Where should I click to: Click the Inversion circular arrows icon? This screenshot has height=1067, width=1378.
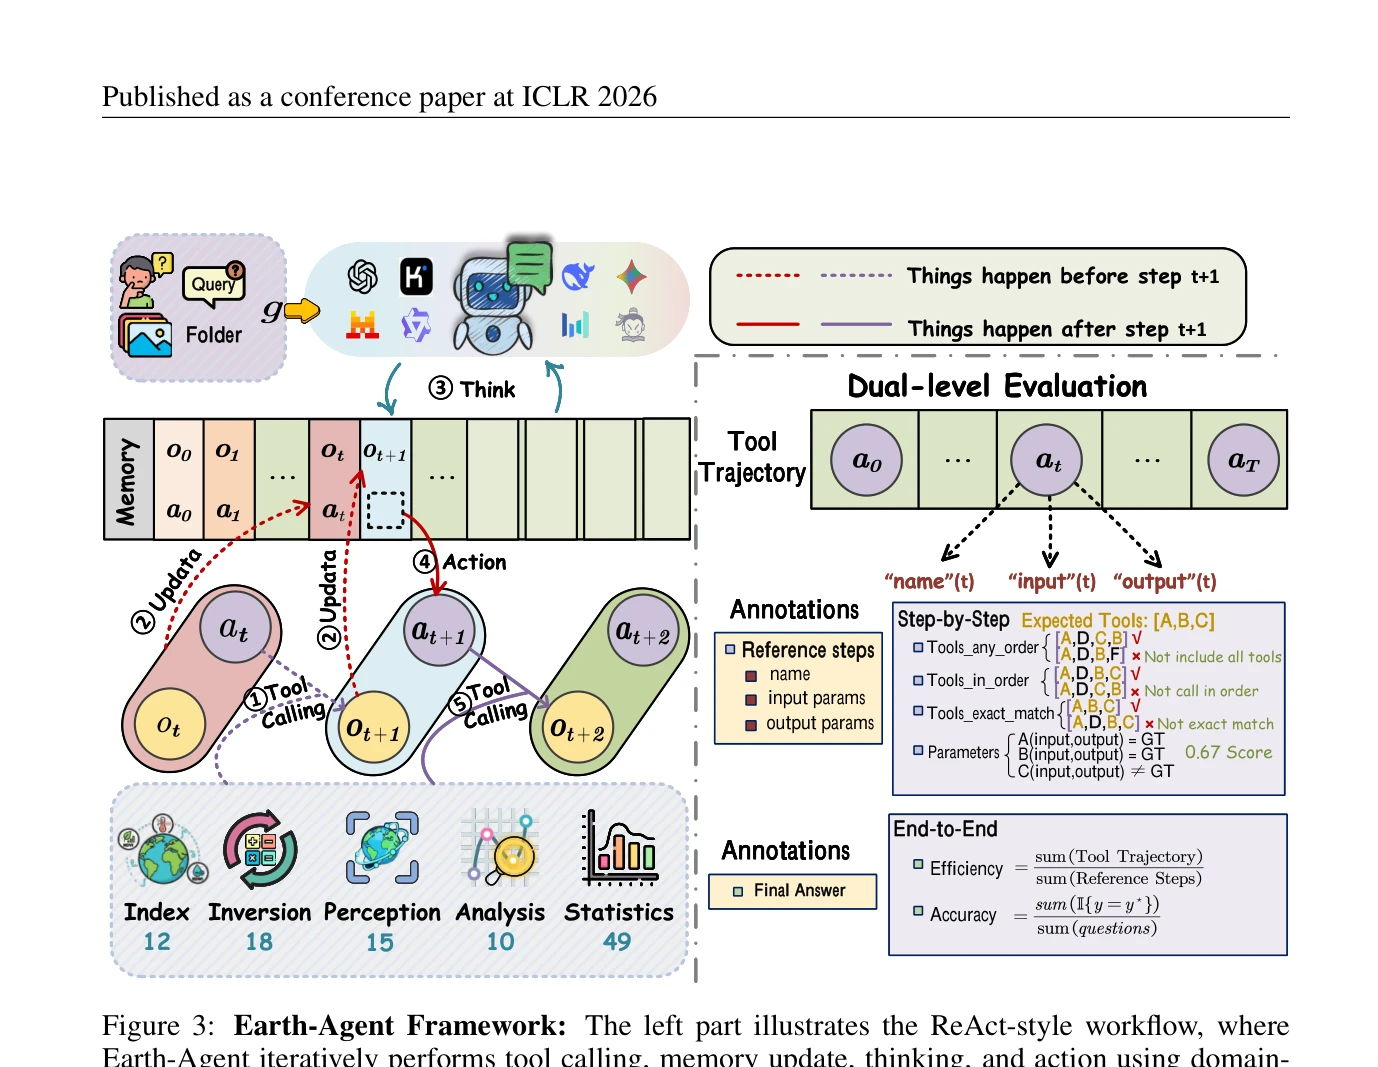pyautogui.click(x=260, y=850)
